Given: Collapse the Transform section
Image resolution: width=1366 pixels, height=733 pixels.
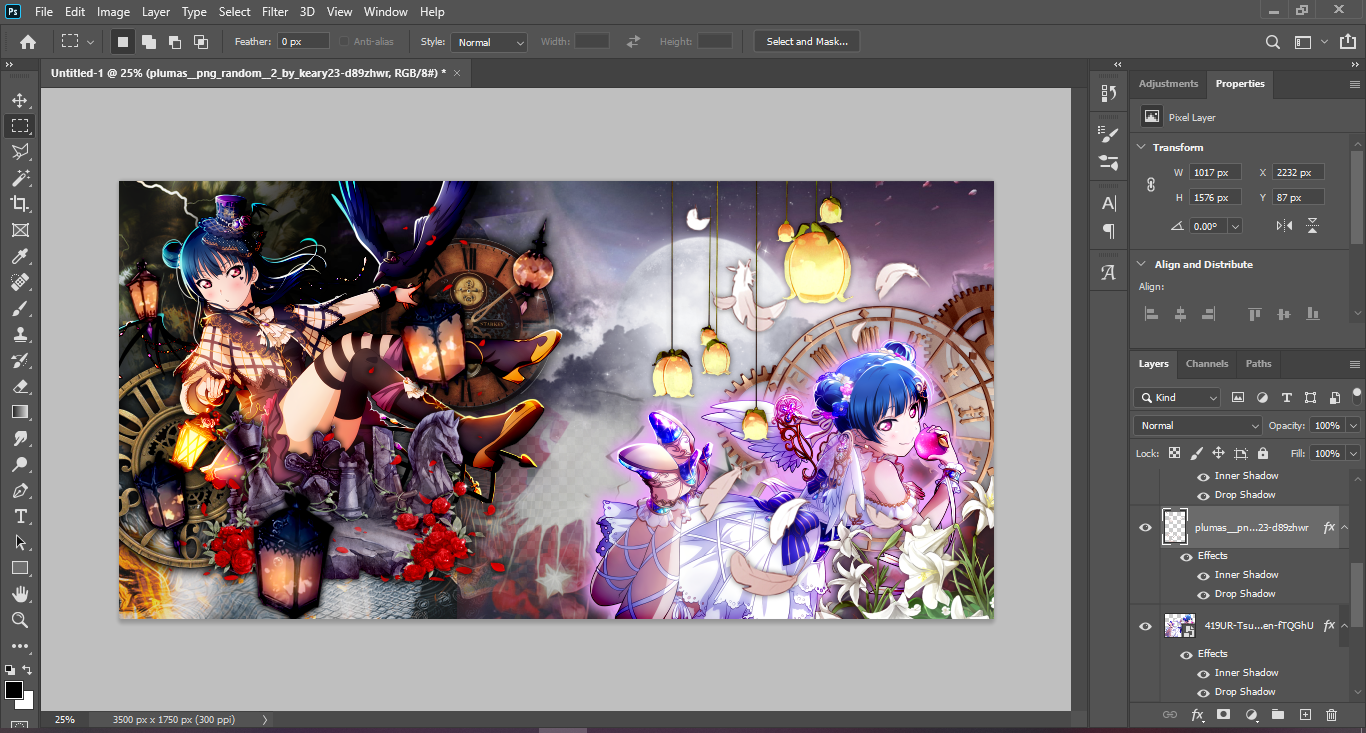Looking at the screenshot, I should click(1141, 147).
